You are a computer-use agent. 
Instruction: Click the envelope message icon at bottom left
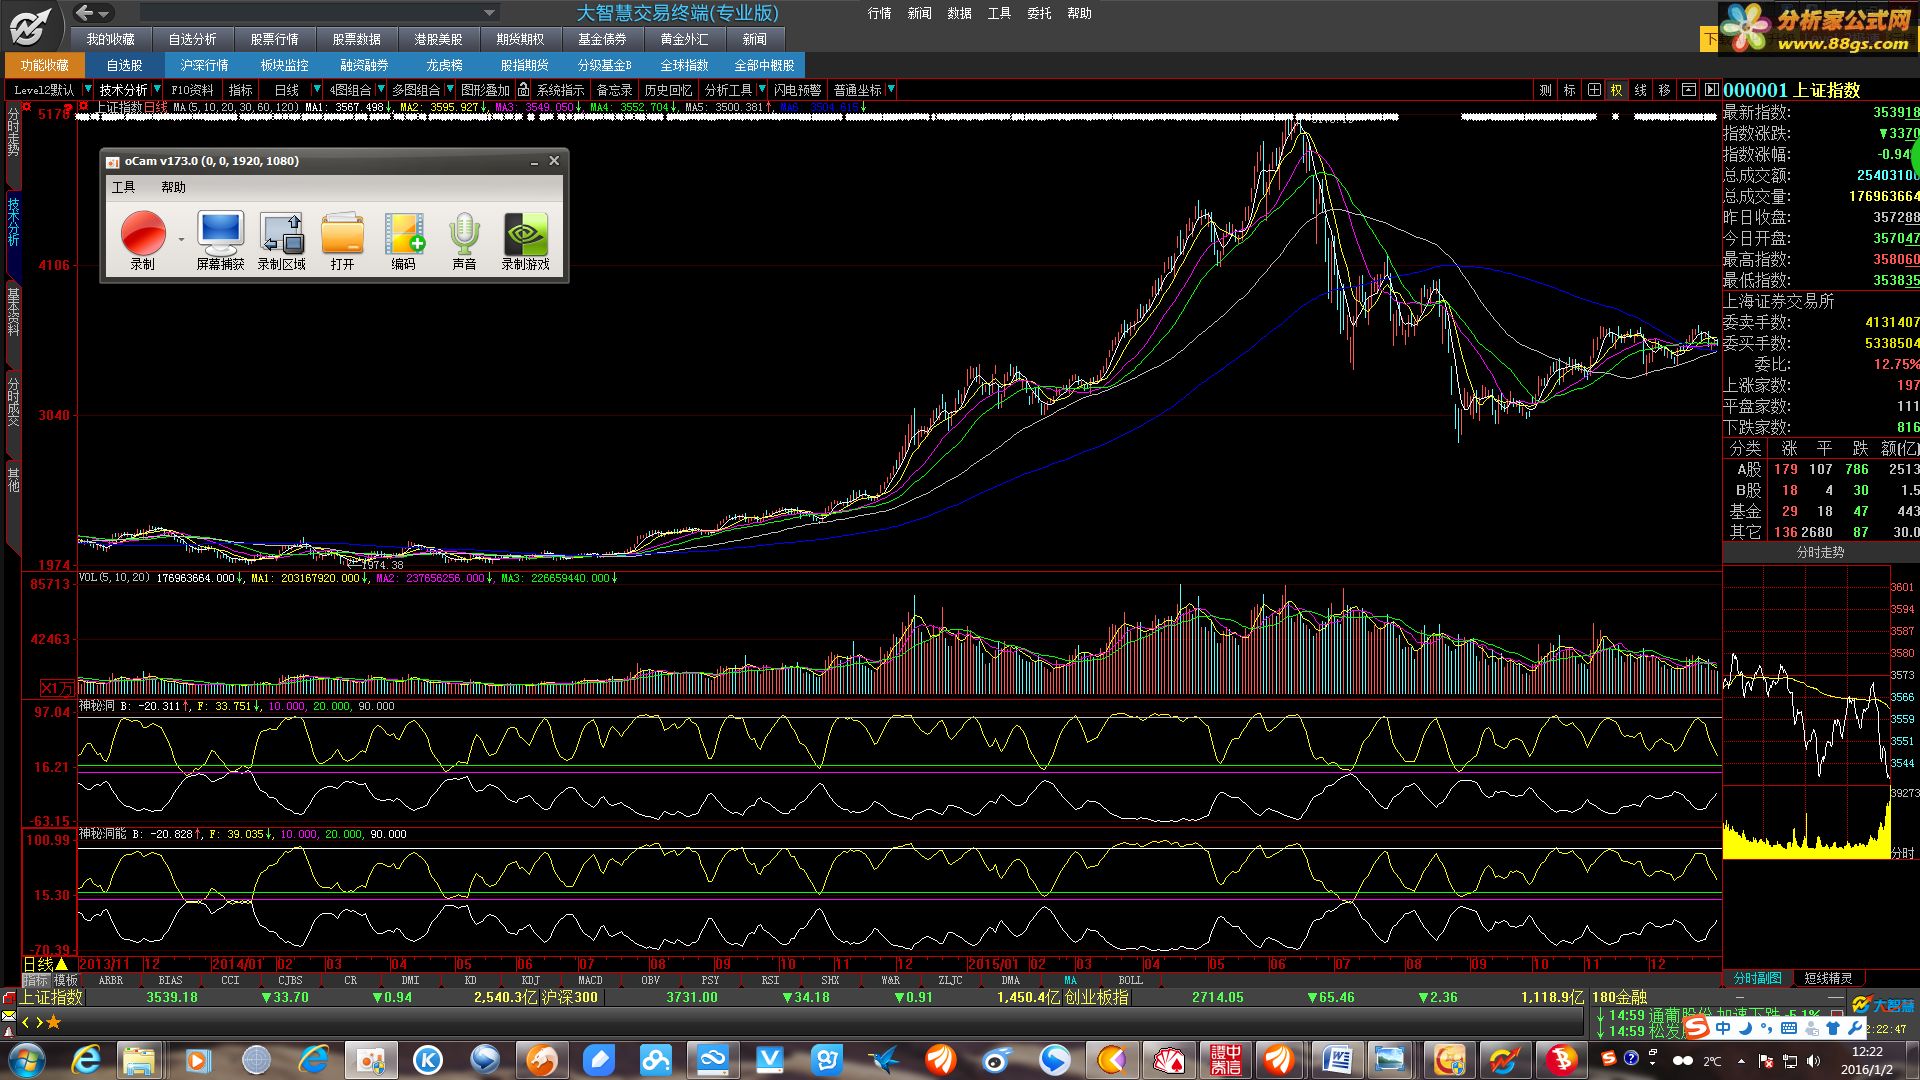pyautogui.click(x=9, y=1016)
